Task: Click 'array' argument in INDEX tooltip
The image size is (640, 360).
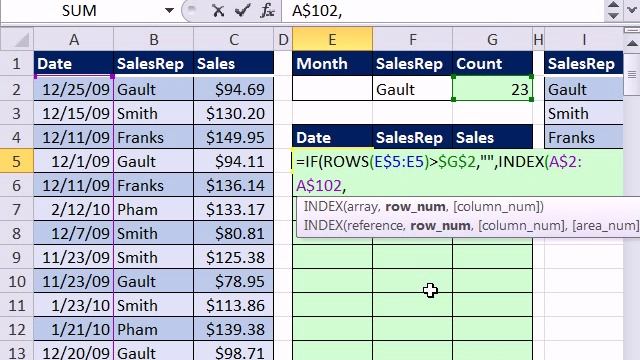Action: pos(362,207)
